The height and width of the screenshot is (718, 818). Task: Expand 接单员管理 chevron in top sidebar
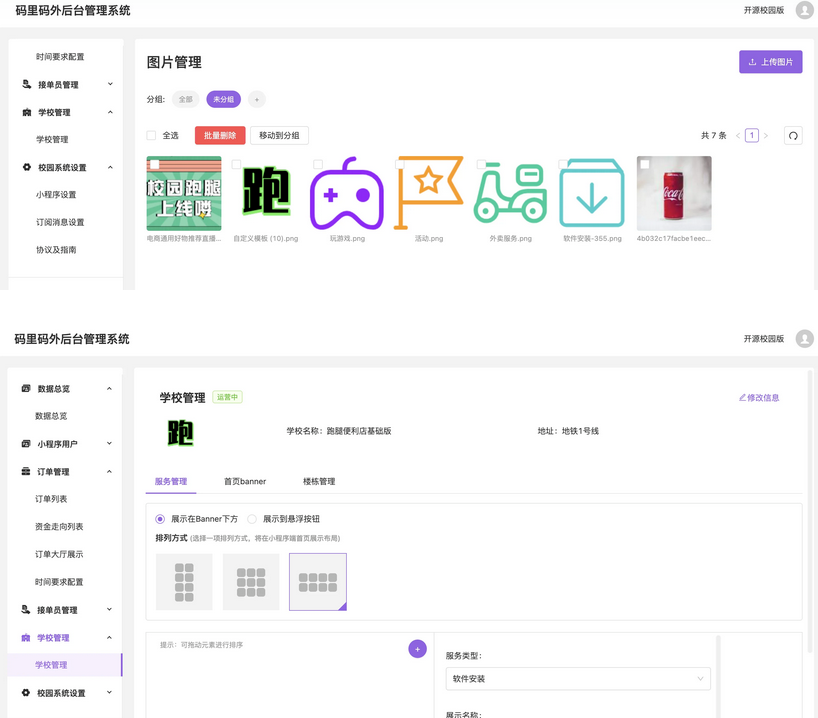(110, 84)
